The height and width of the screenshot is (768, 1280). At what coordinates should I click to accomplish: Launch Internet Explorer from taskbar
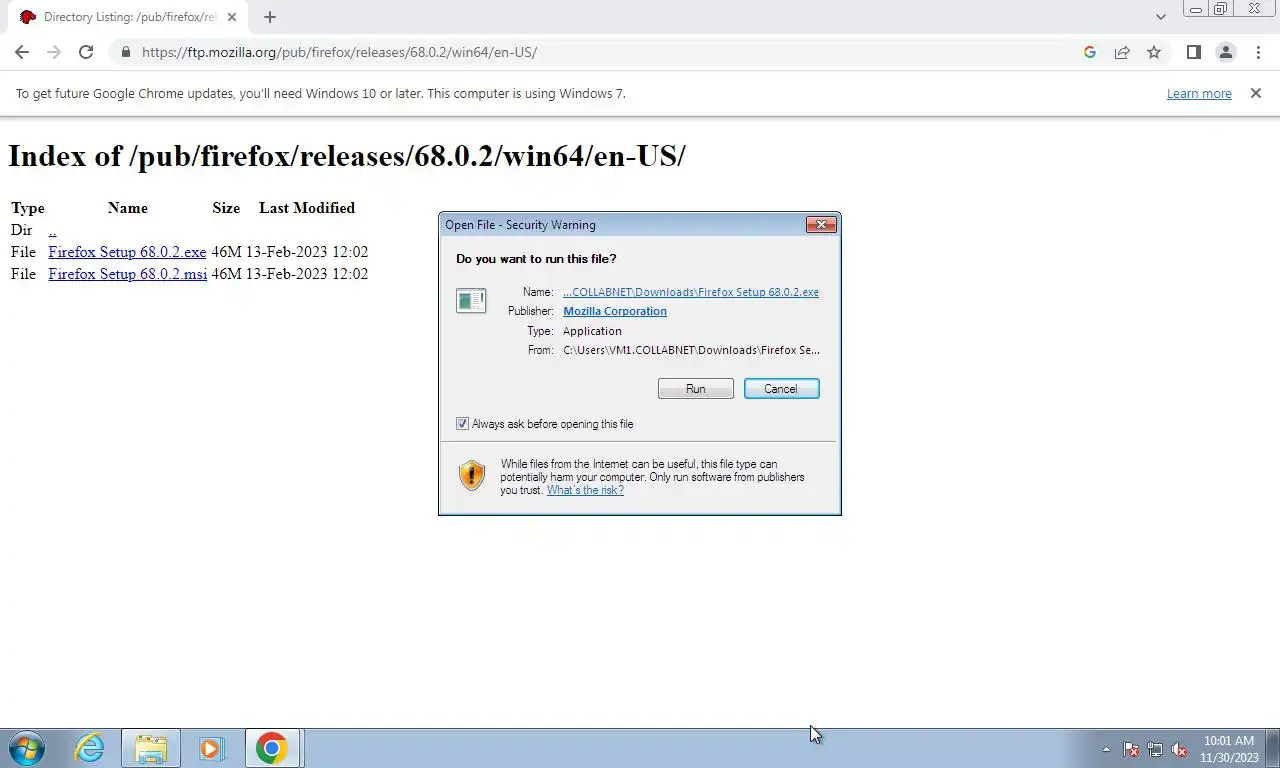click(x=90, y=748)
